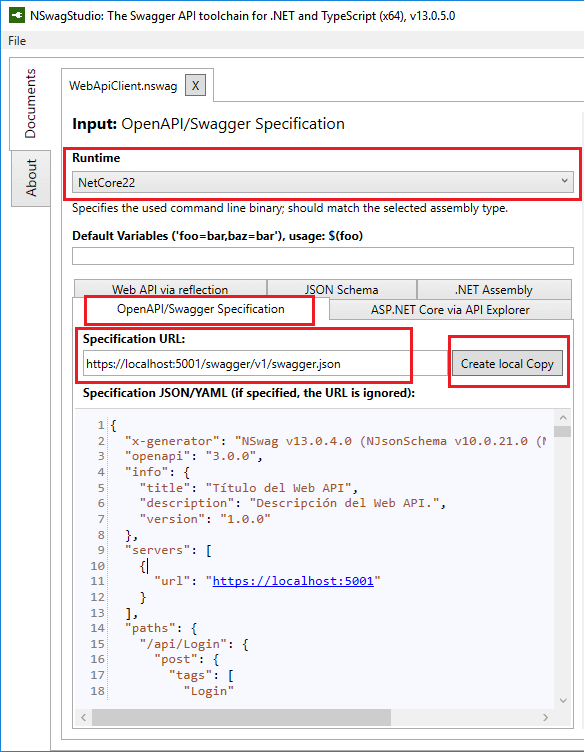This screenshot has height=752, width=585.
Task: Switch to Web API via reflection tab
Action: (170, 289)
